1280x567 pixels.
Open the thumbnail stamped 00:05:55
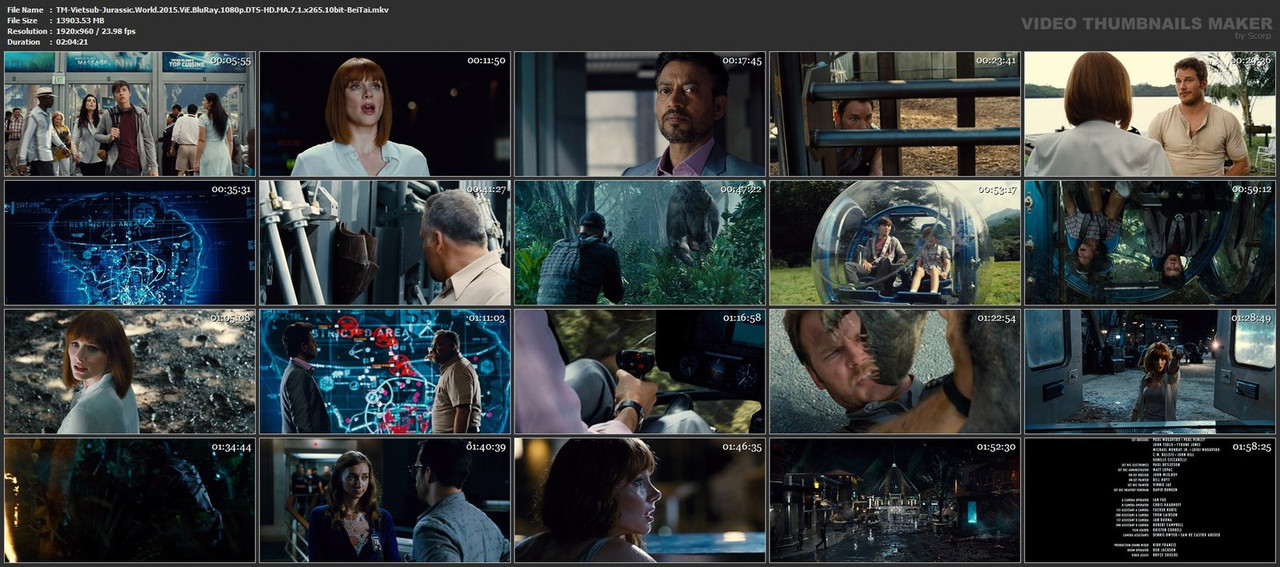pyautogui.click(x=130, y=114)
